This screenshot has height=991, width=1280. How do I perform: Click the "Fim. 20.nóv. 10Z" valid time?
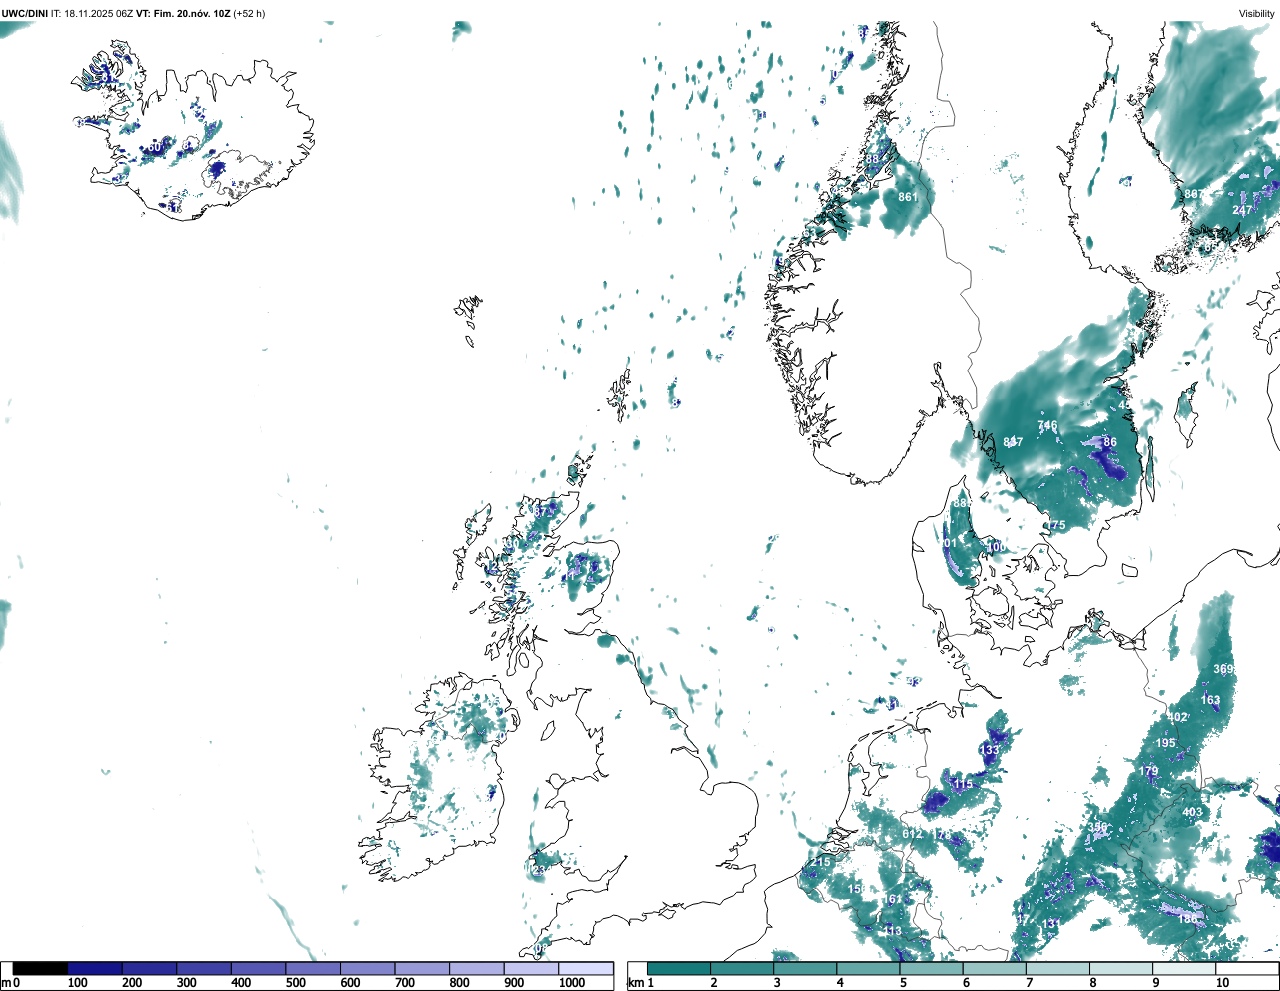191,13
